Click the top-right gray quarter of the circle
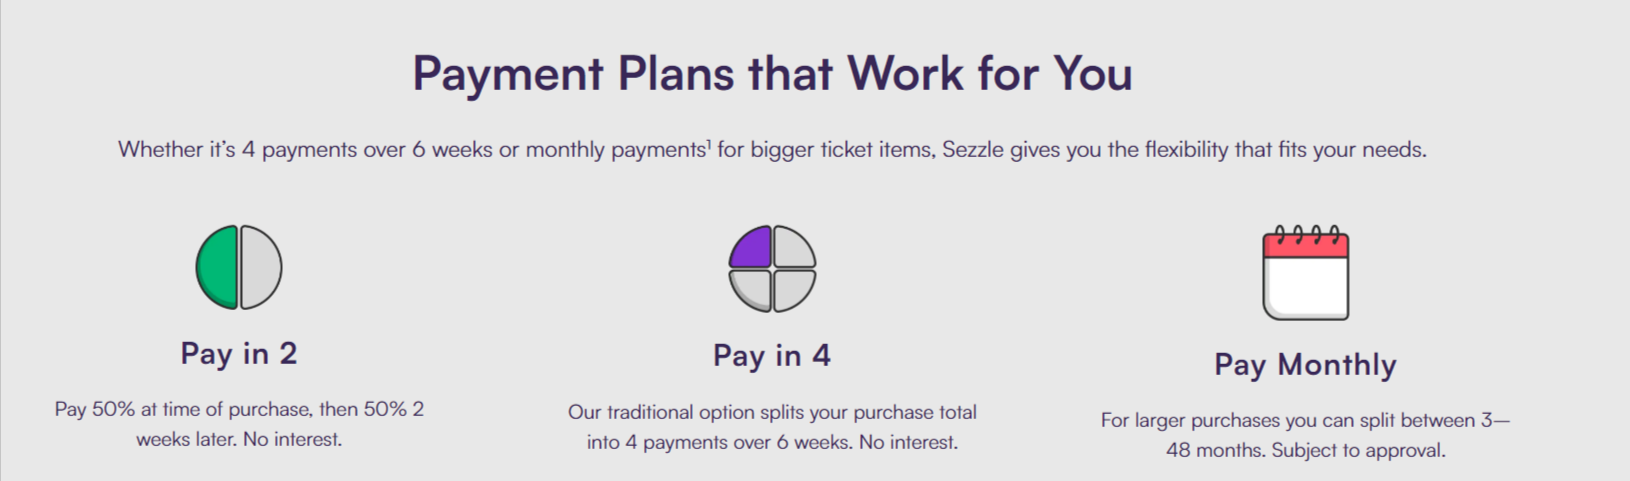The height and width of the screenshot is (481, 1630). tap(792, 249)
